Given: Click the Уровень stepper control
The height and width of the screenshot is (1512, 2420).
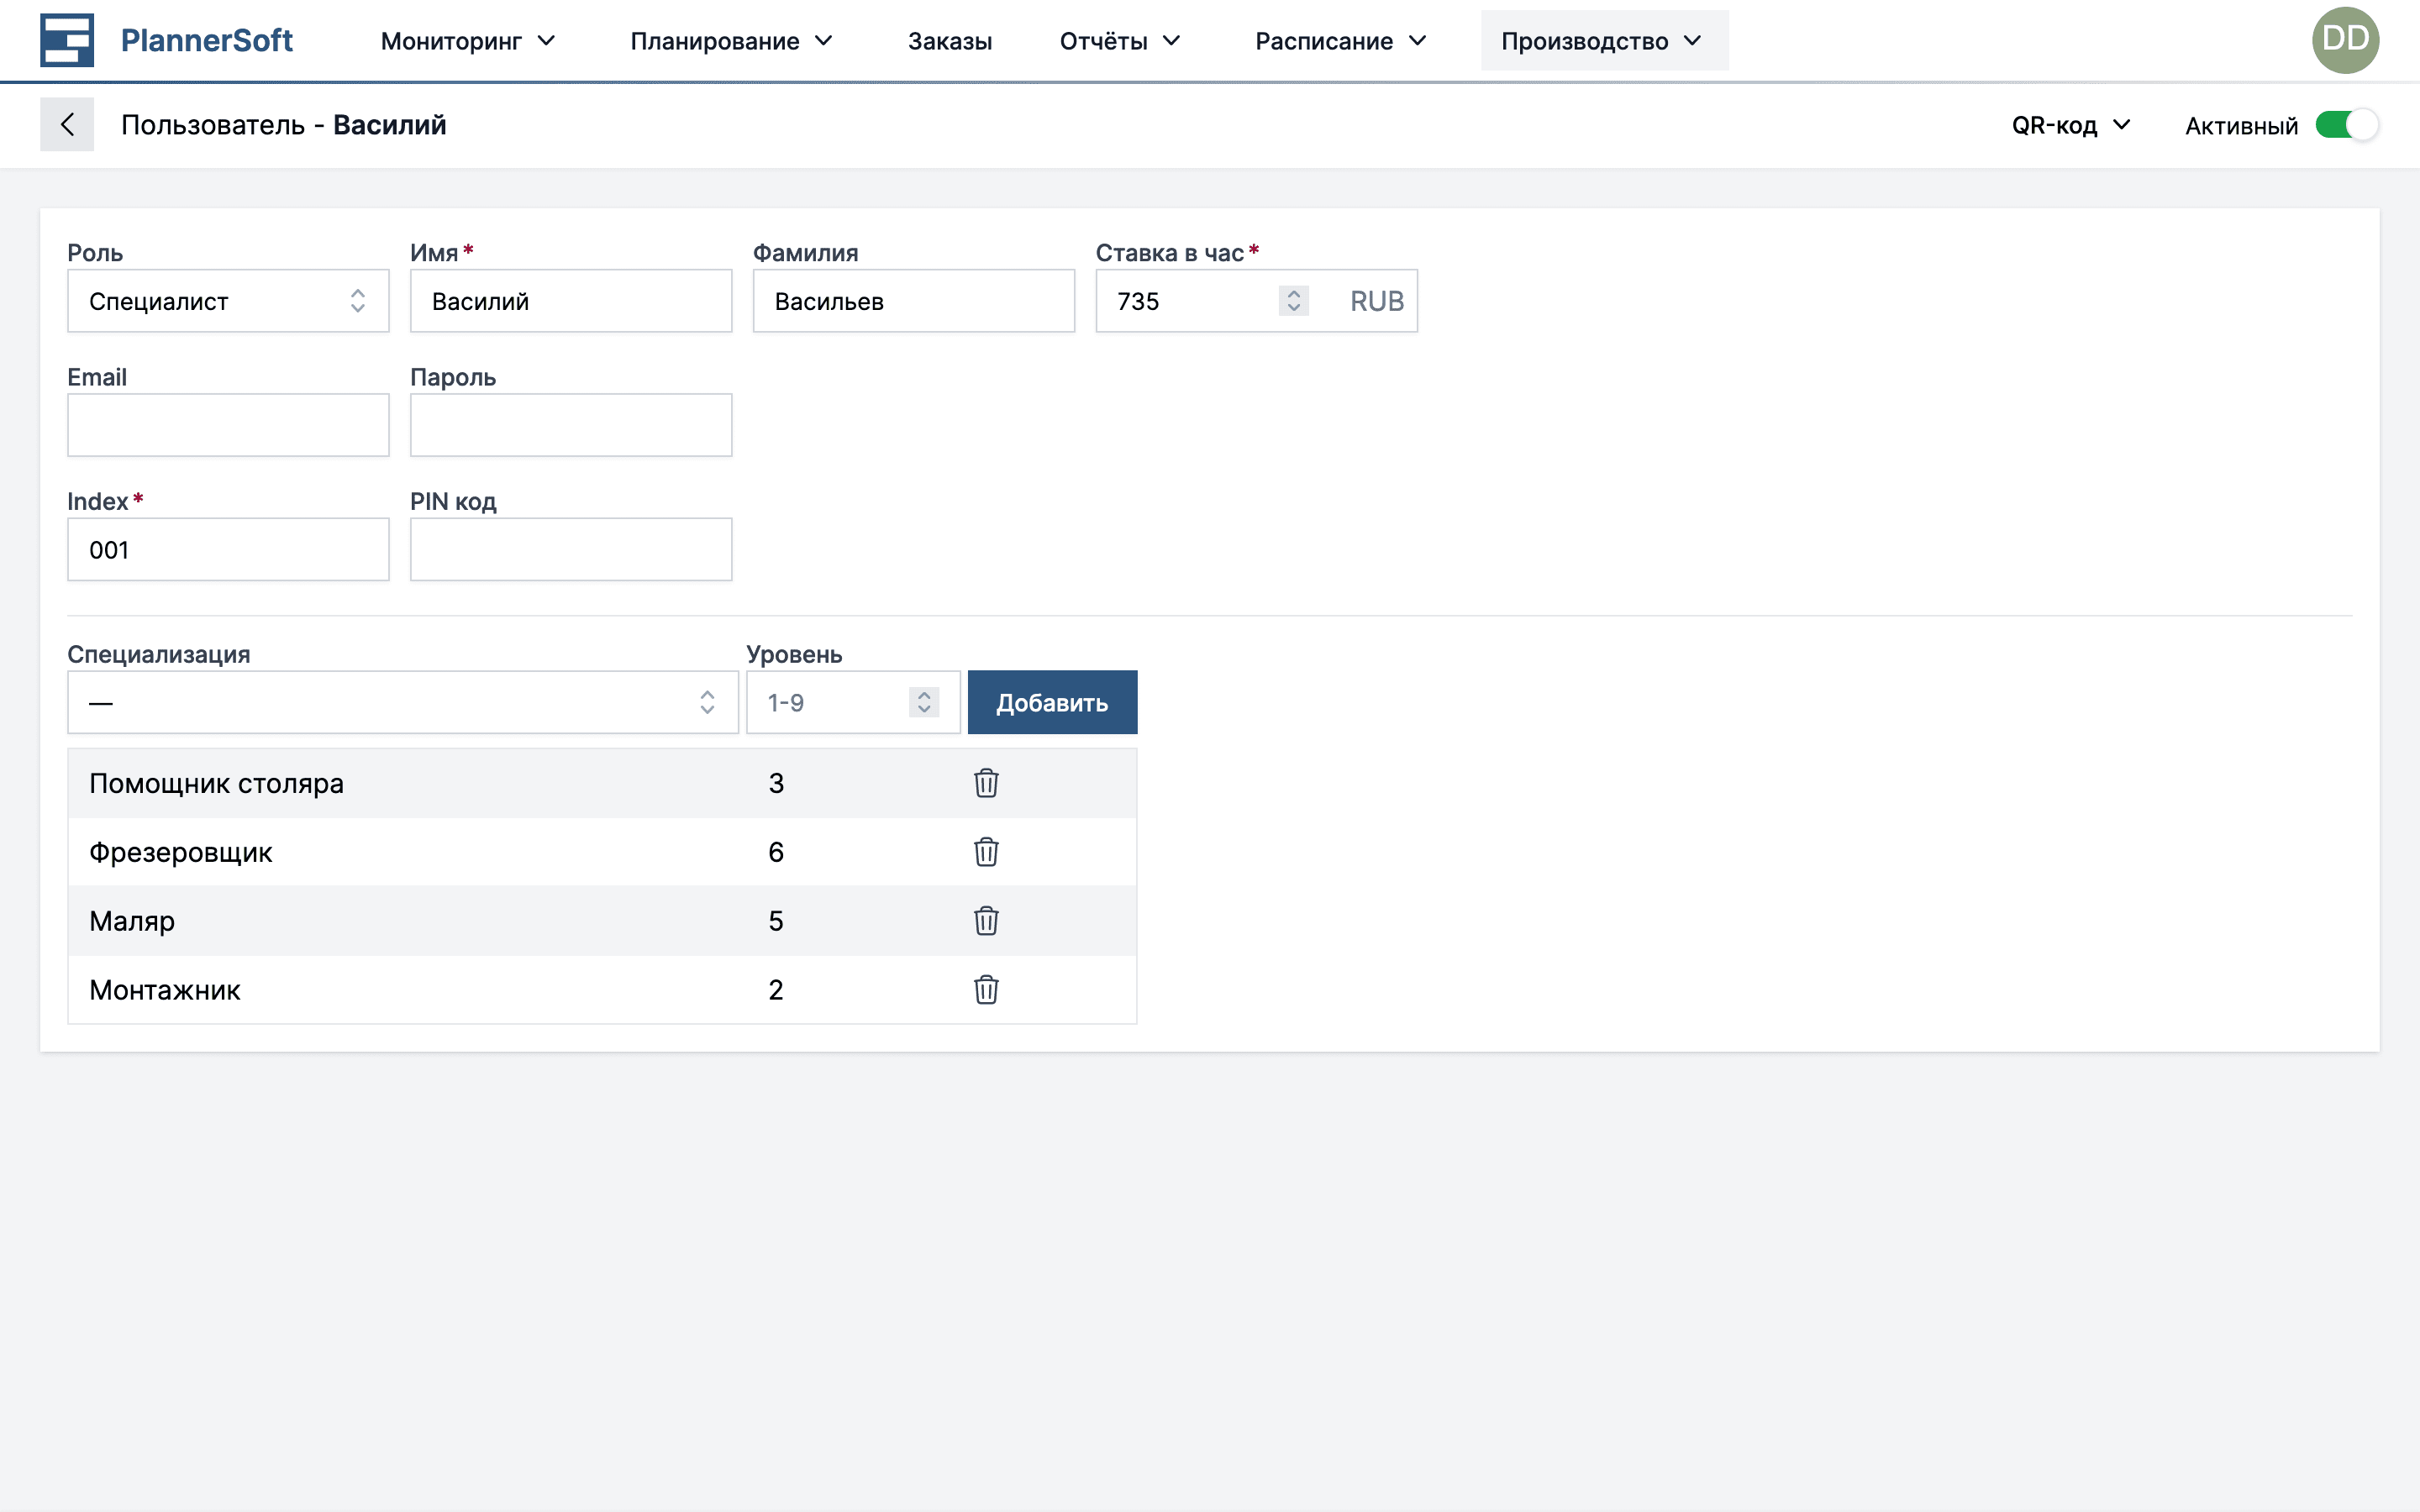Looking at the screenshot, I should [x=923, y=703].
